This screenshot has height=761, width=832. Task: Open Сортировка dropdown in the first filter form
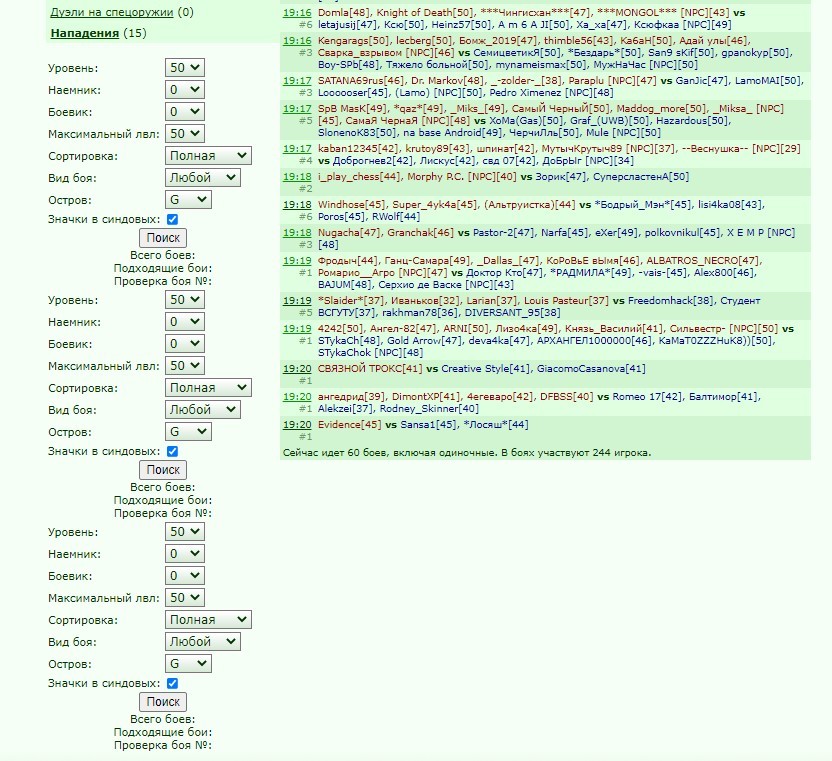(x=208, y=155)
